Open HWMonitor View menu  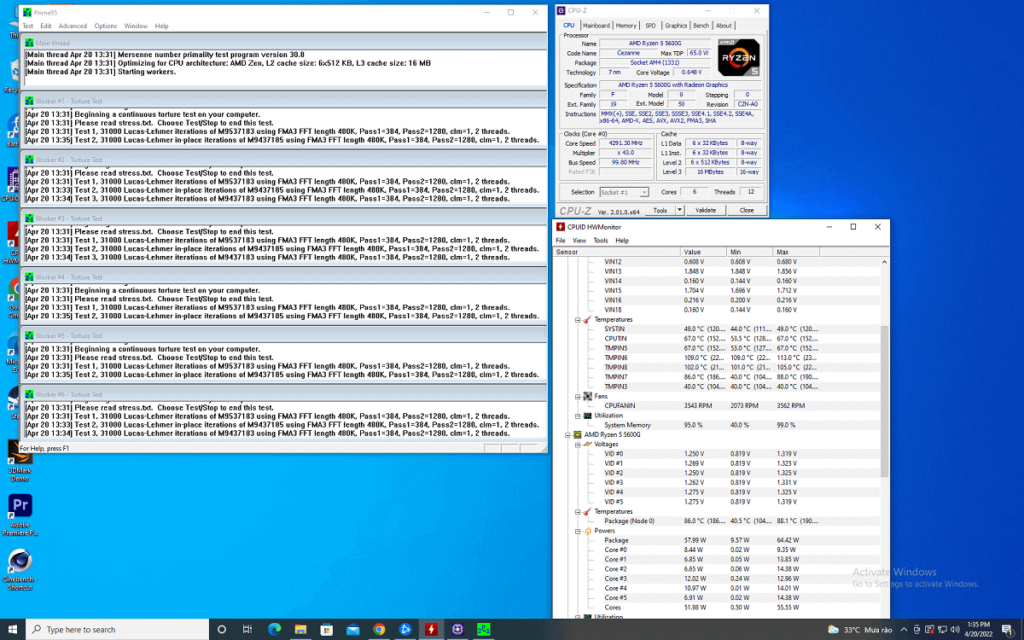click(579, 240)
